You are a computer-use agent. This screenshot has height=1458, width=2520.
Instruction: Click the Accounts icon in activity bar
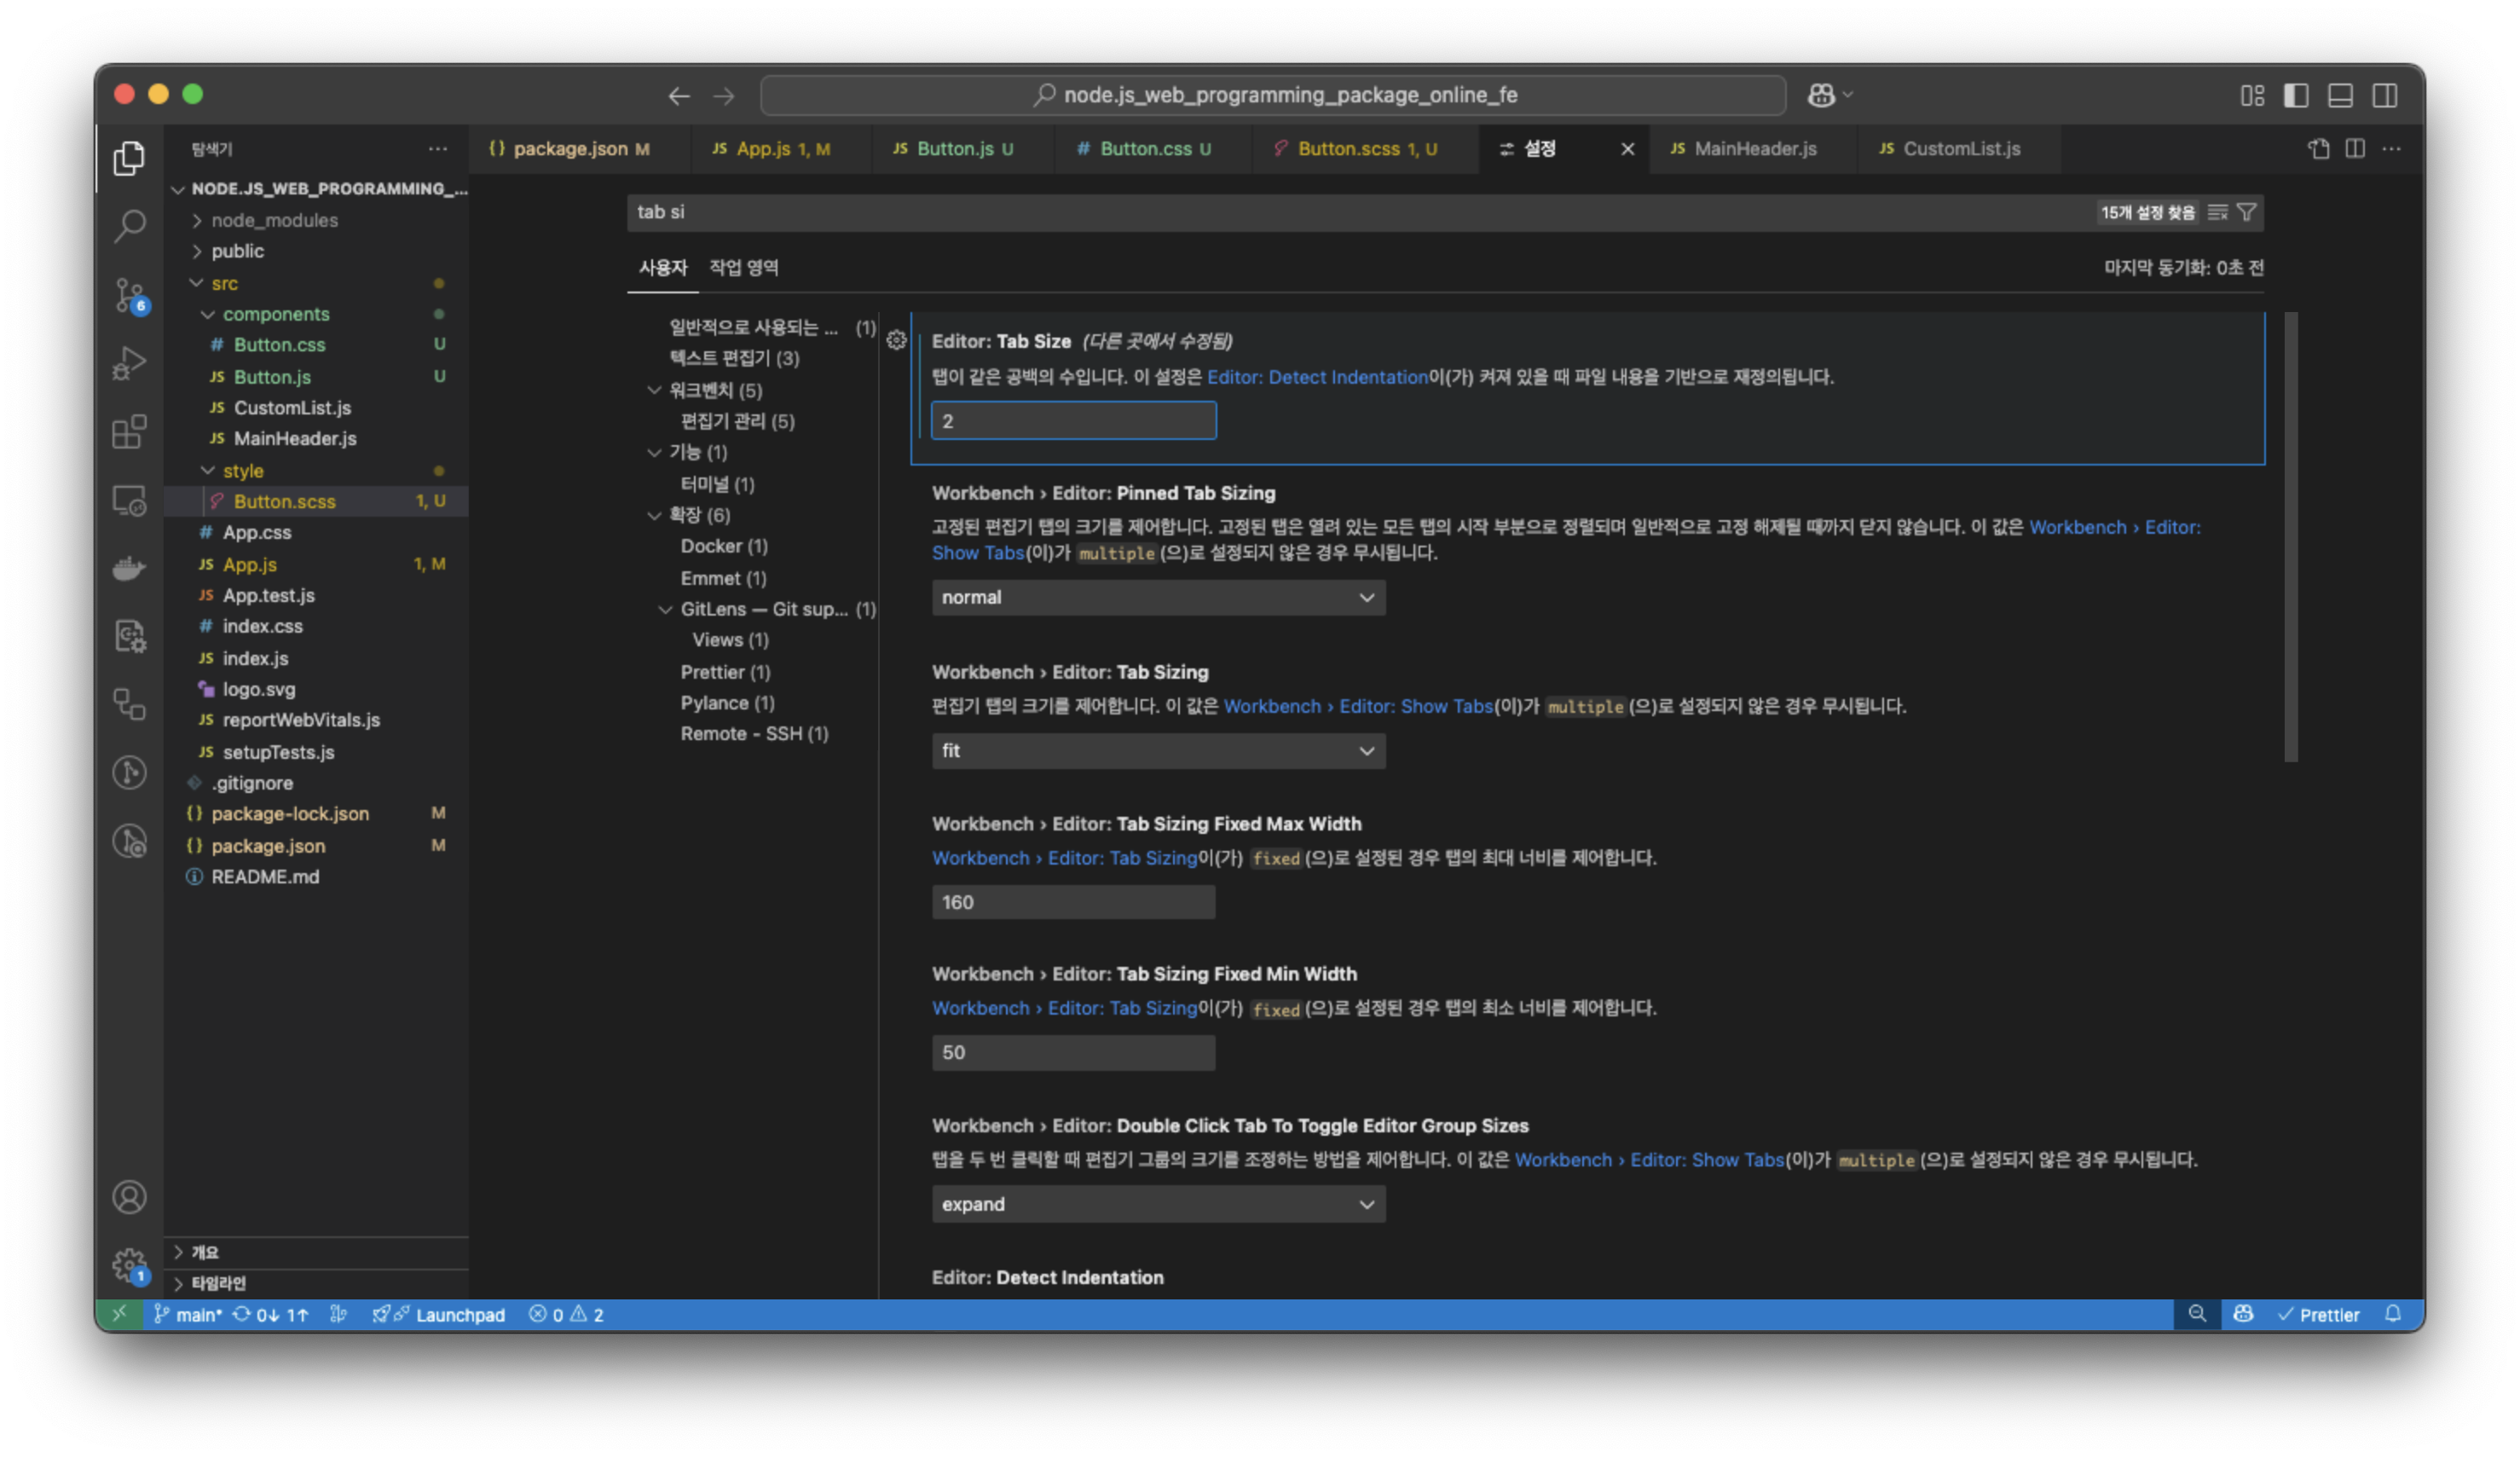click(129, 1197)
